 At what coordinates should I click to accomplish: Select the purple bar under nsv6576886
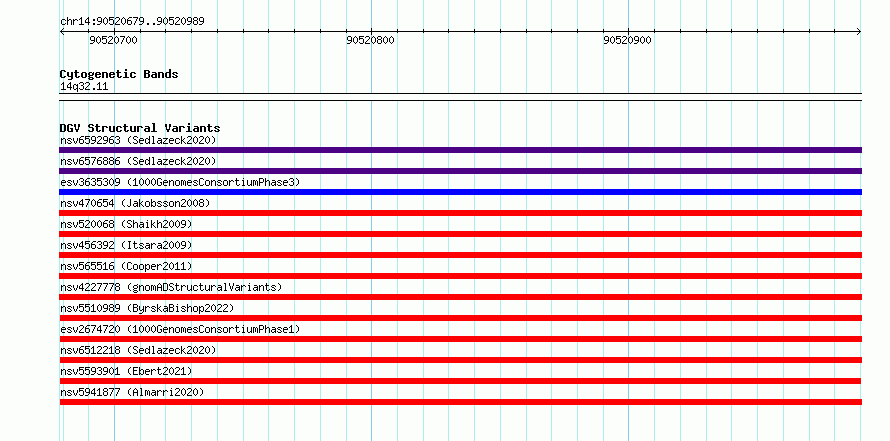(460, 171)
